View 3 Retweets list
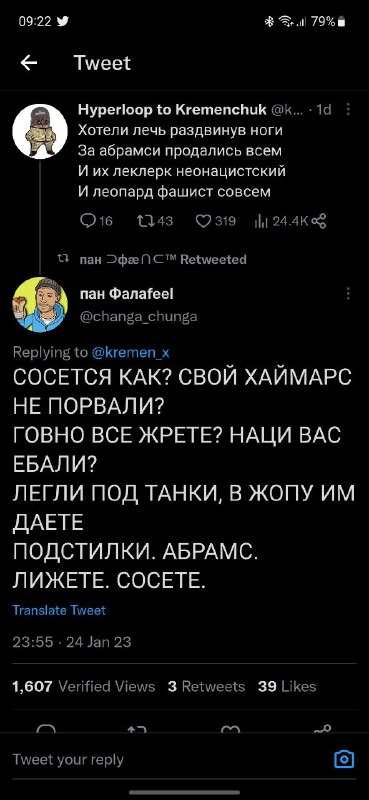The height and width of the screenshot is (800, 369). [x=206, y=686]
